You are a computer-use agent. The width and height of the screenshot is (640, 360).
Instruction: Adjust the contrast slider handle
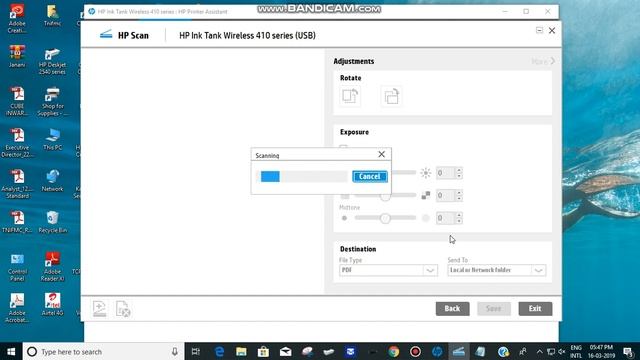point(385,197)
